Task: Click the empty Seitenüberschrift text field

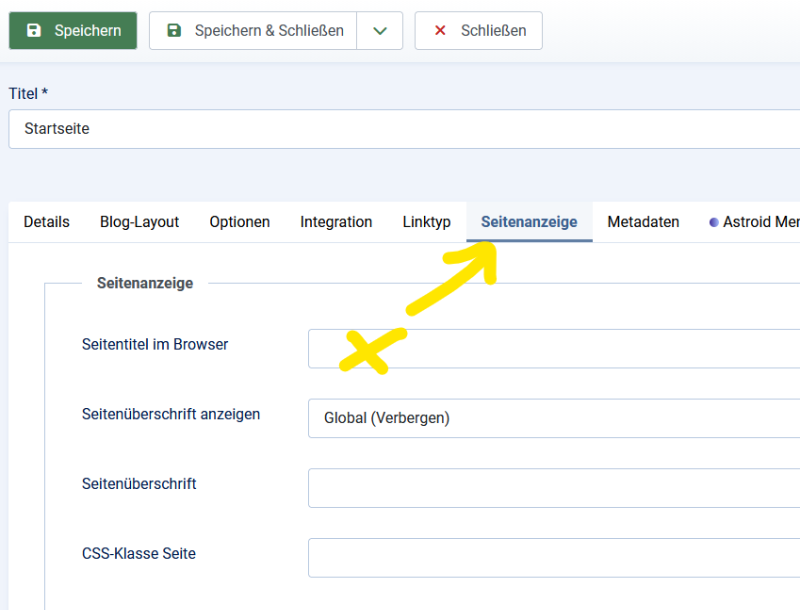Action: [x=555, y=488]
